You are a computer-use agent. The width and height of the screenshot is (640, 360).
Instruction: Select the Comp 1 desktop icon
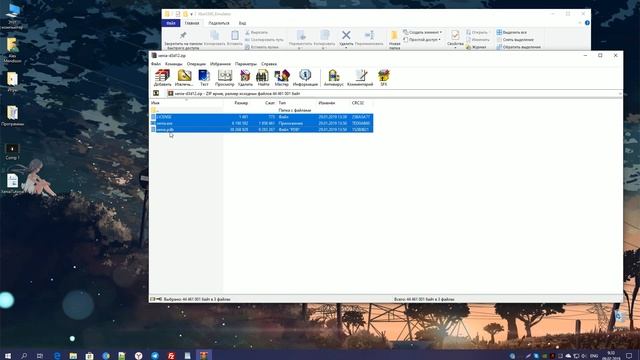(12, 151)
